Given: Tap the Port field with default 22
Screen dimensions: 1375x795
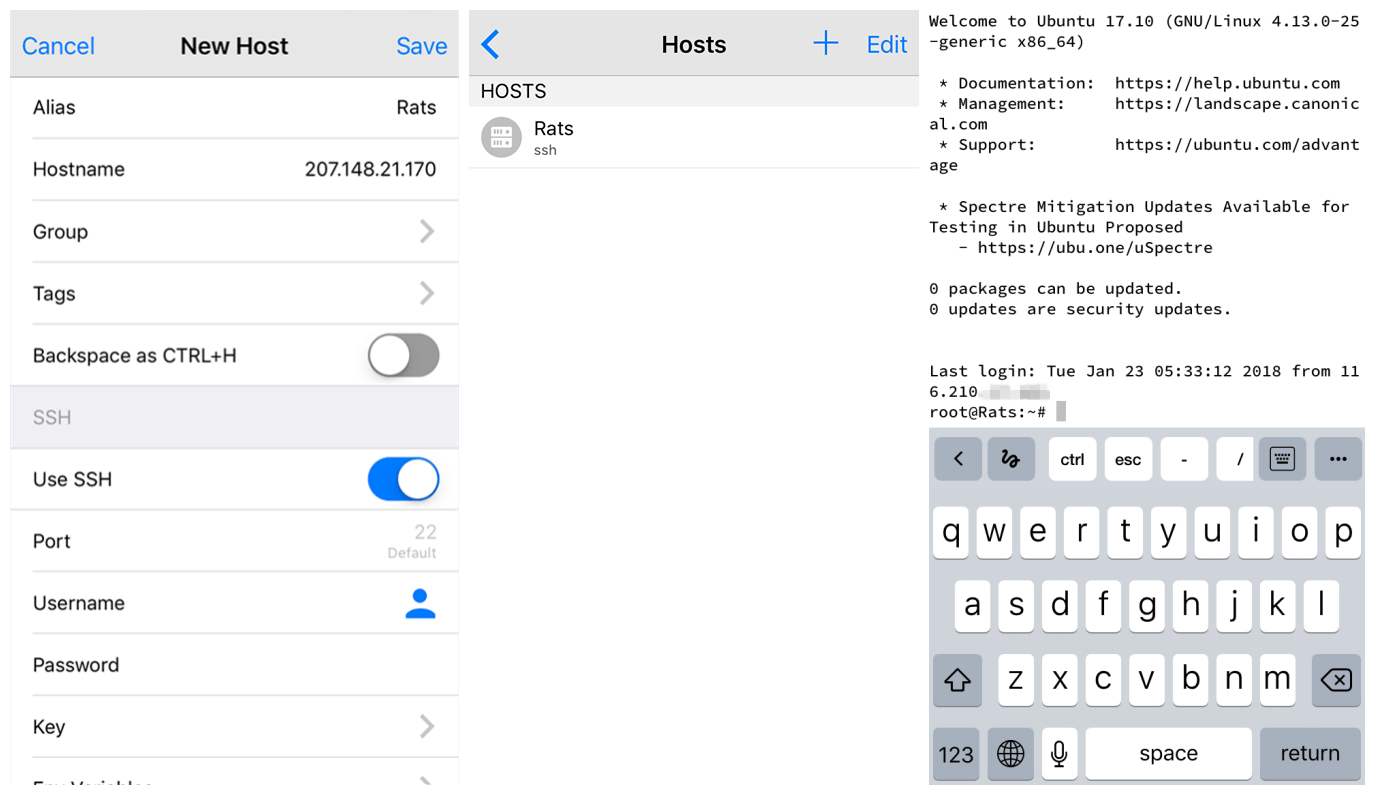Looking at the screenshot, I should click(x=235, y=541).
